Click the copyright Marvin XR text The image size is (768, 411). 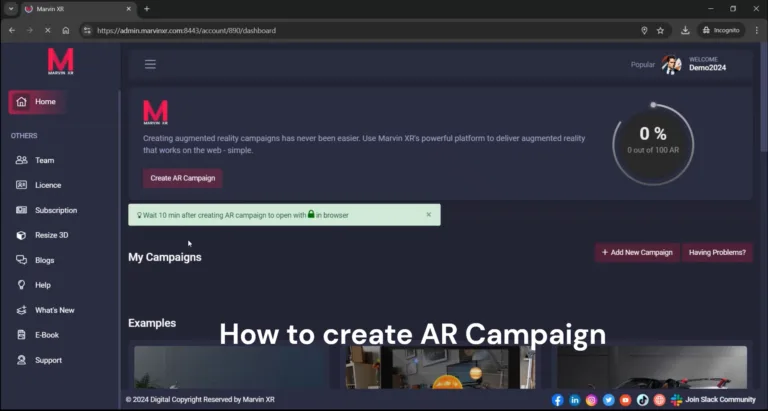coord(200,400)
